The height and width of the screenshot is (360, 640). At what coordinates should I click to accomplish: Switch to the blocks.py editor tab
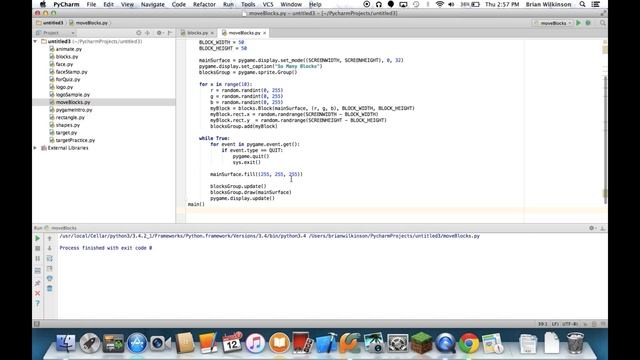pyautogui.click(x=197, y=33)
